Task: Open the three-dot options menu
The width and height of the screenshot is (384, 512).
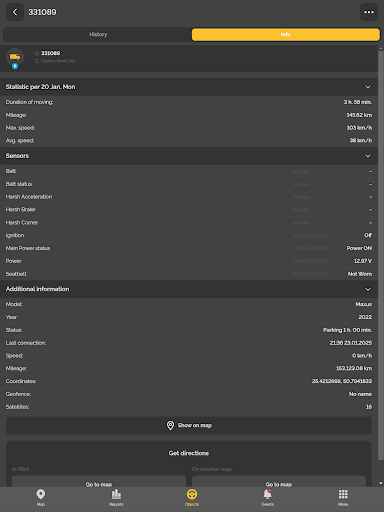Action: tap(369, 12)
